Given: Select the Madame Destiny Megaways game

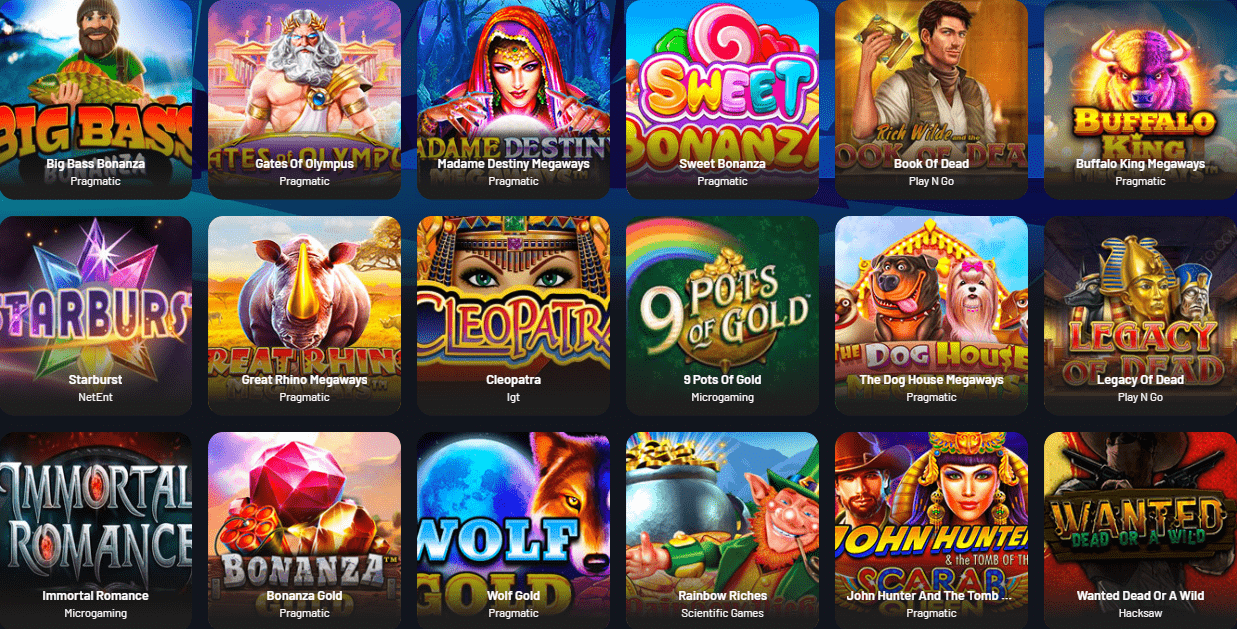Looking at the screenshot, I should coord(513,99).
